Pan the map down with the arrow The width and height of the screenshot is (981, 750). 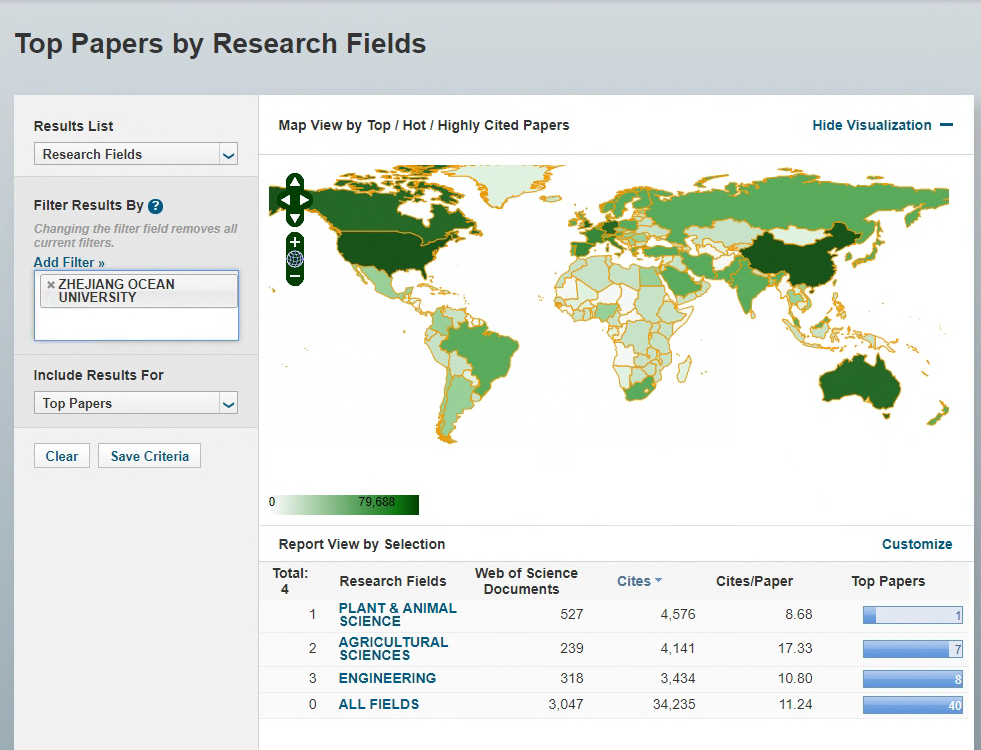pos(294,217)
